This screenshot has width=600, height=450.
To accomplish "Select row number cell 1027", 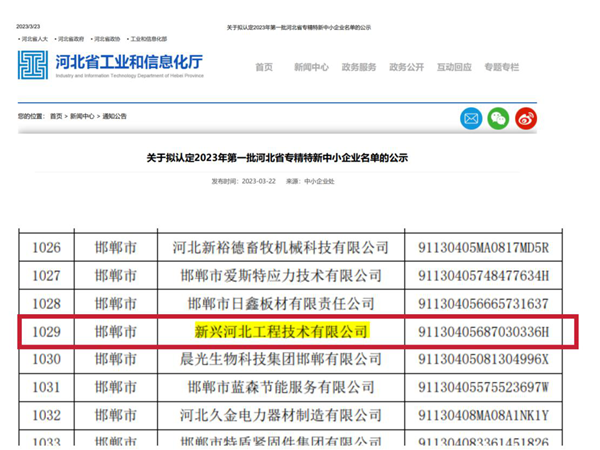I will [x=46, y=276].
